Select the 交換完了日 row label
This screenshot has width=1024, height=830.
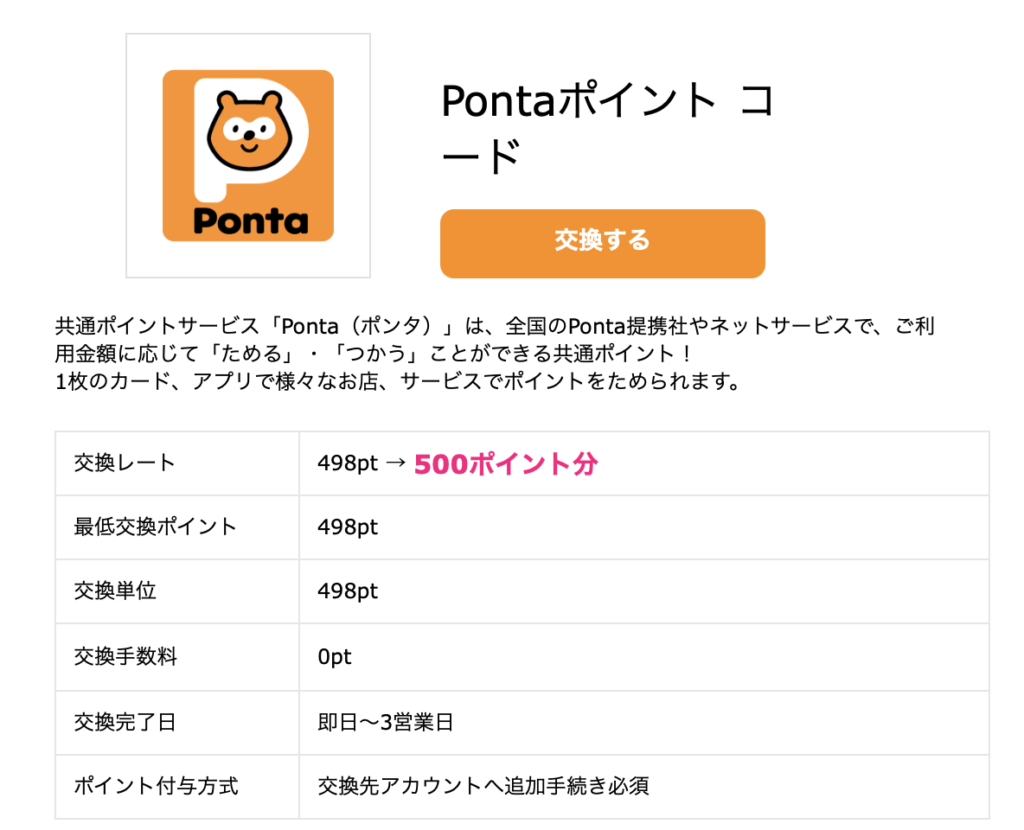[124, 722]
